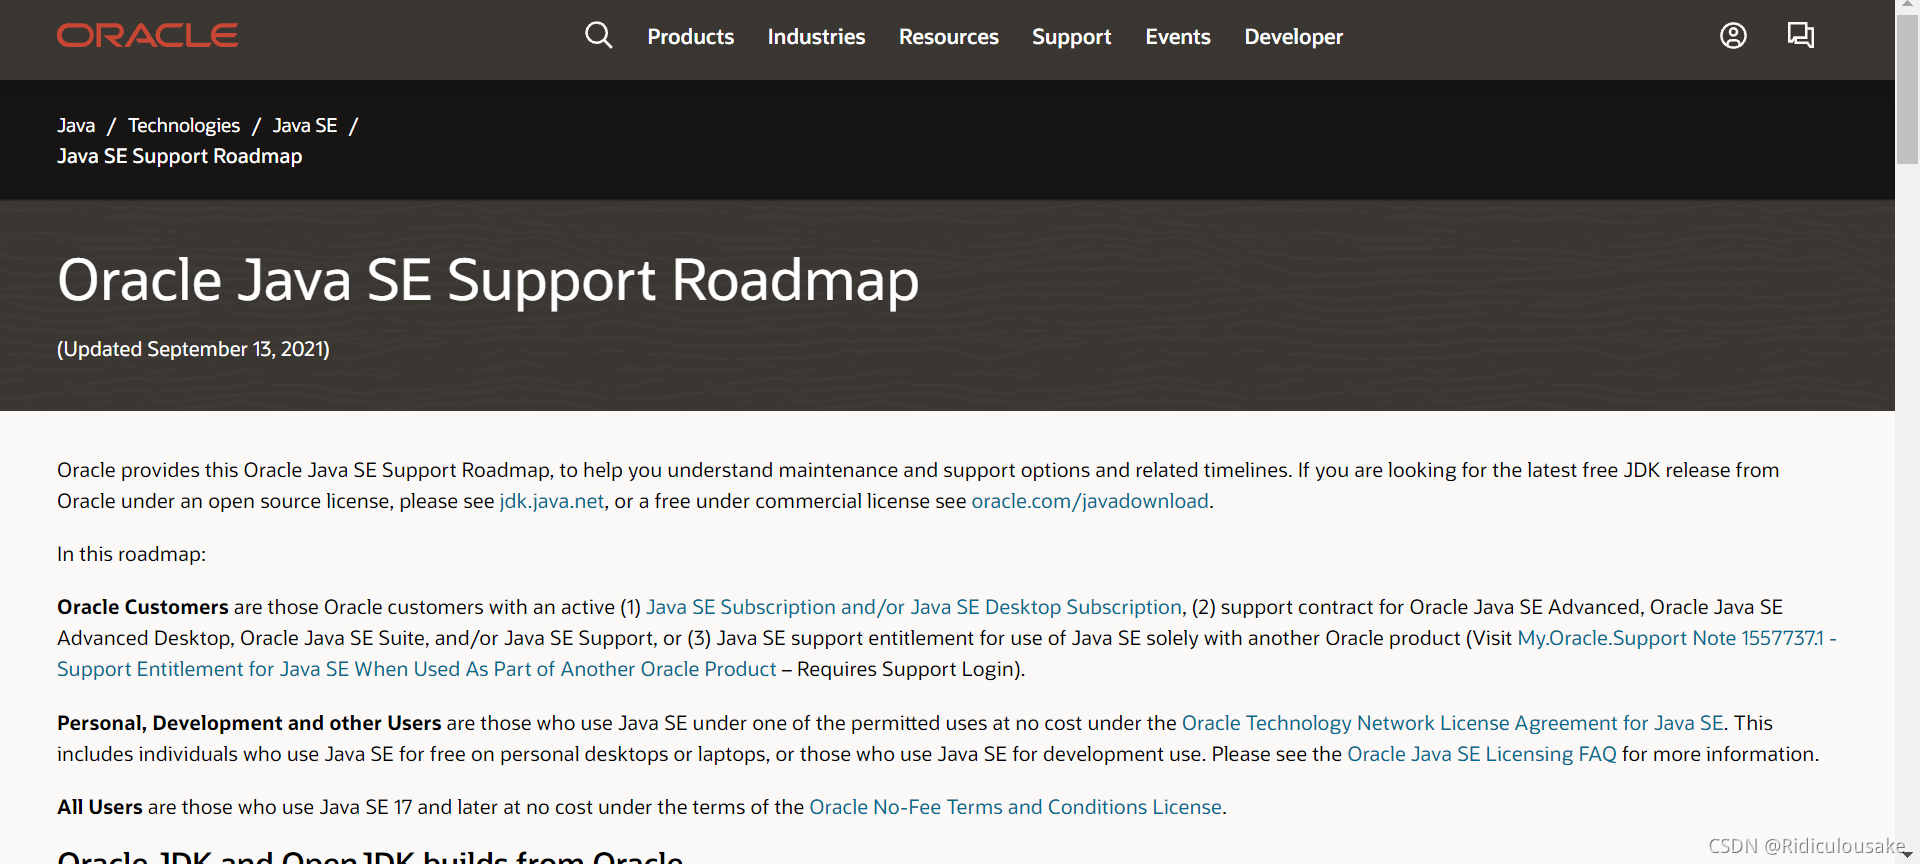Open the jdk.java.net link
Image resolution: width=1920 pixels, height=864 pixels.
(x=552, y=501)
